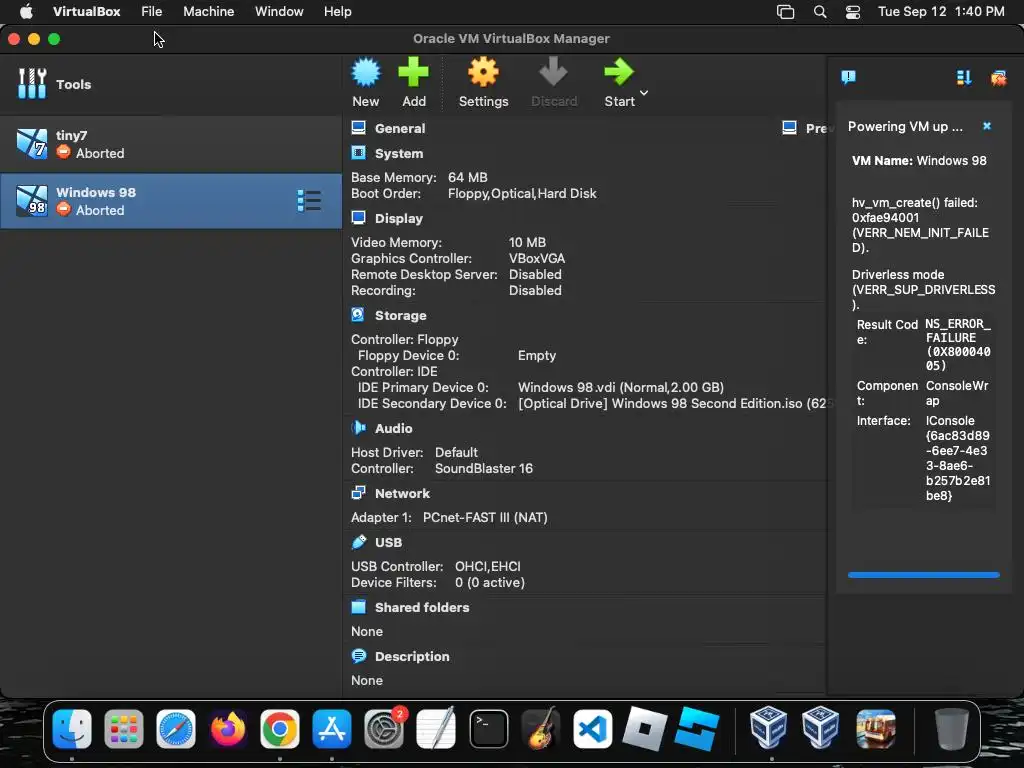
Task: Open Spotlight search in menu bar
Action: tap(820, 12)
